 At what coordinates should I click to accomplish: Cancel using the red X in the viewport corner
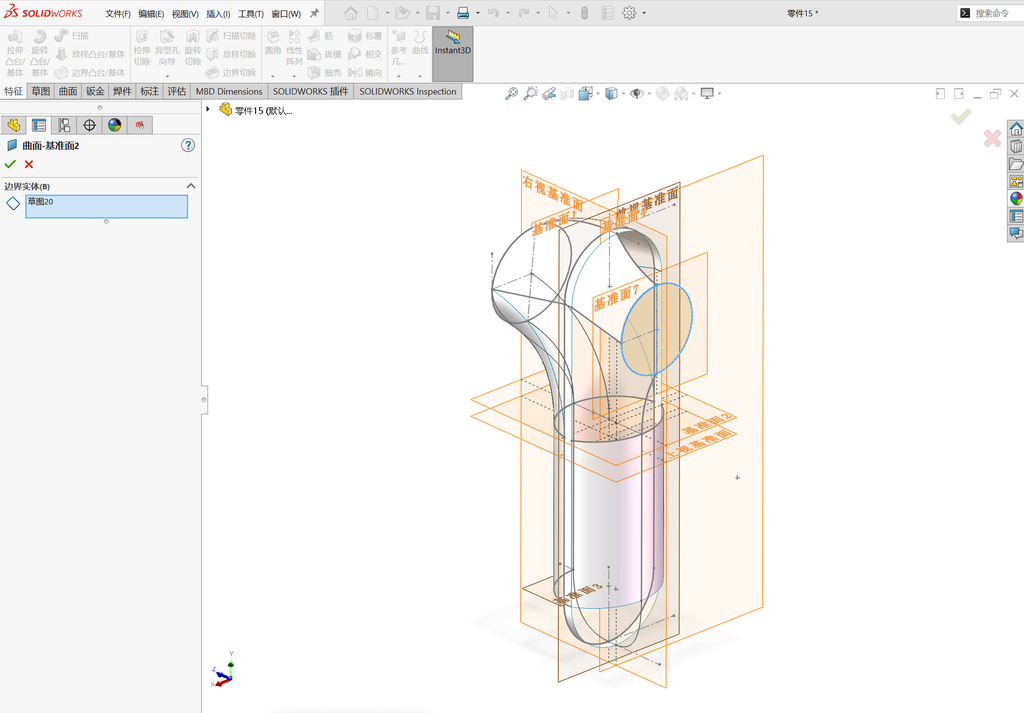point(992,138)
